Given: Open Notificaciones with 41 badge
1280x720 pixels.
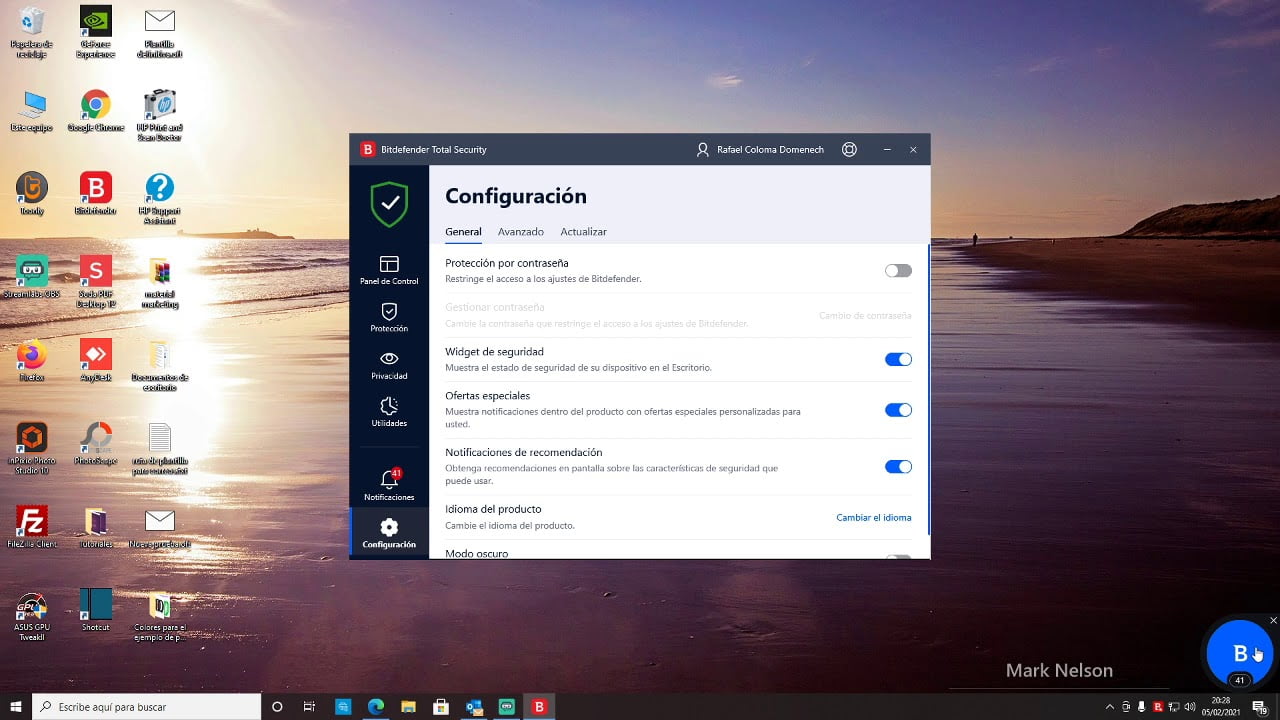Looking at the screenshot, I should 389,484.
